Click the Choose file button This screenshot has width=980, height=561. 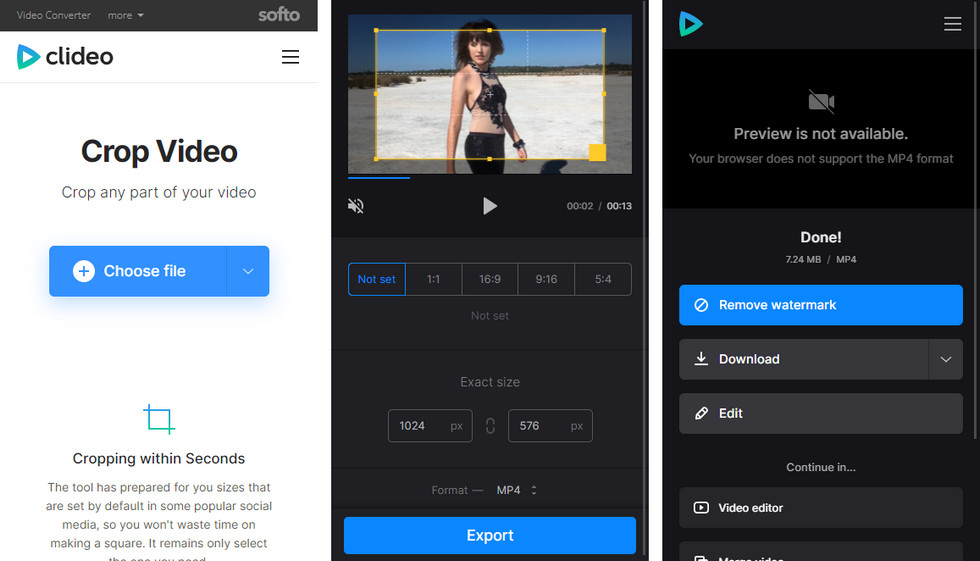138,271
